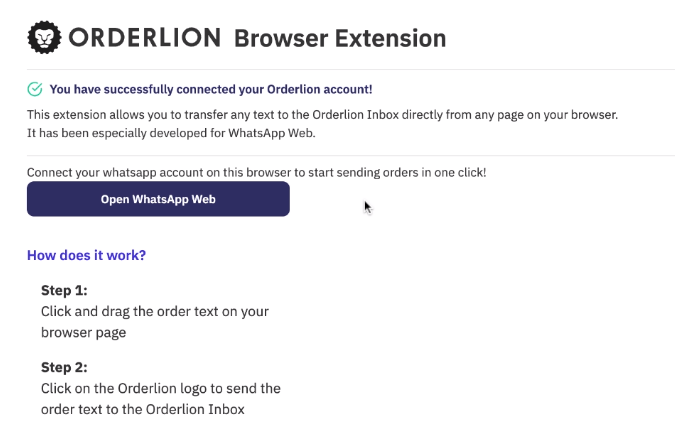The image size is (675, 445).
Task: Click the 'Click on the Orderlion logo' line
Action: (x=160, y=387)
